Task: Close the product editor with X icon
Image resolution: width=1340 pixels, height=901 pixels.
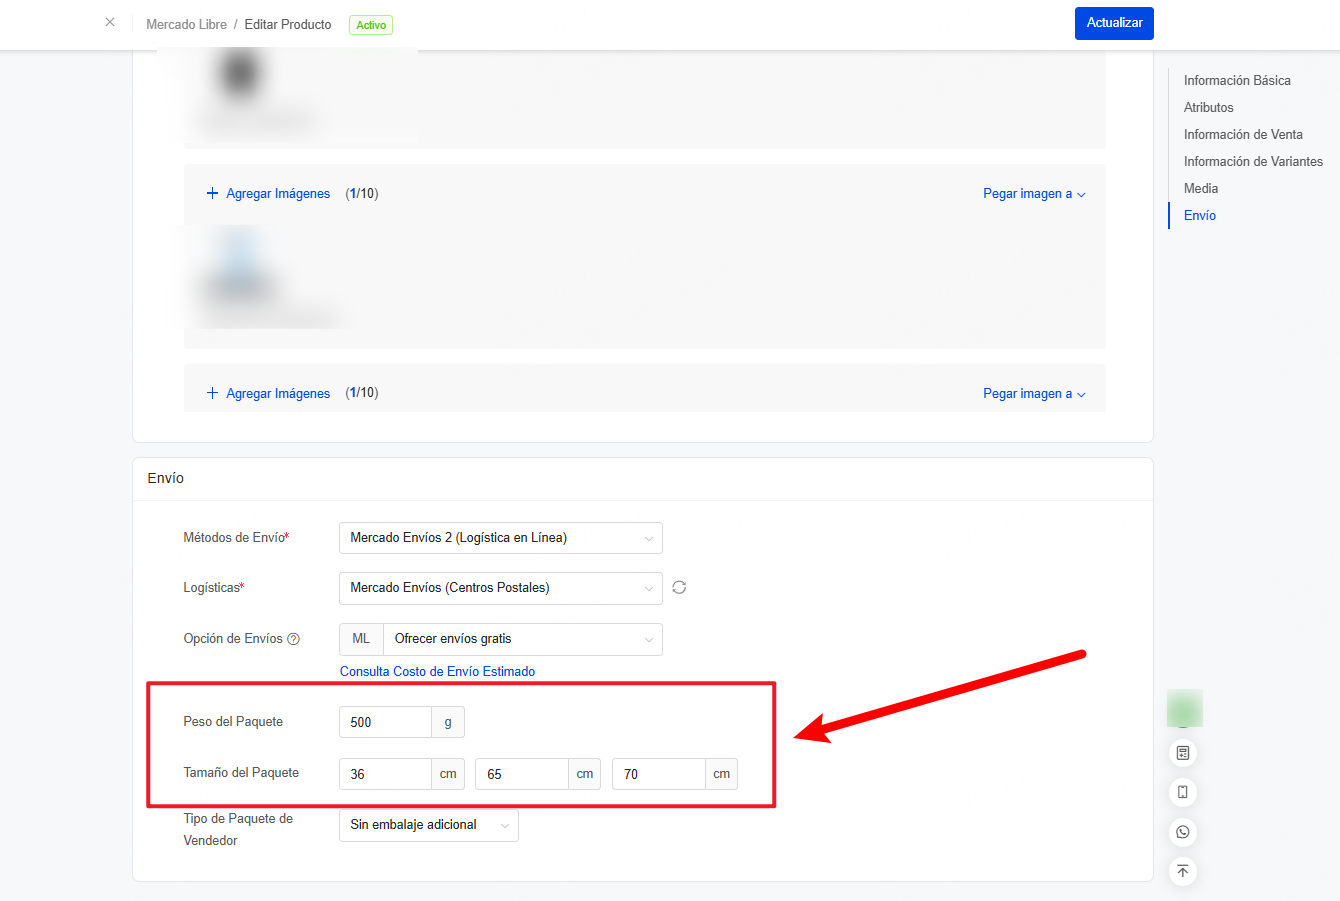Action: (x=110, y=22)
